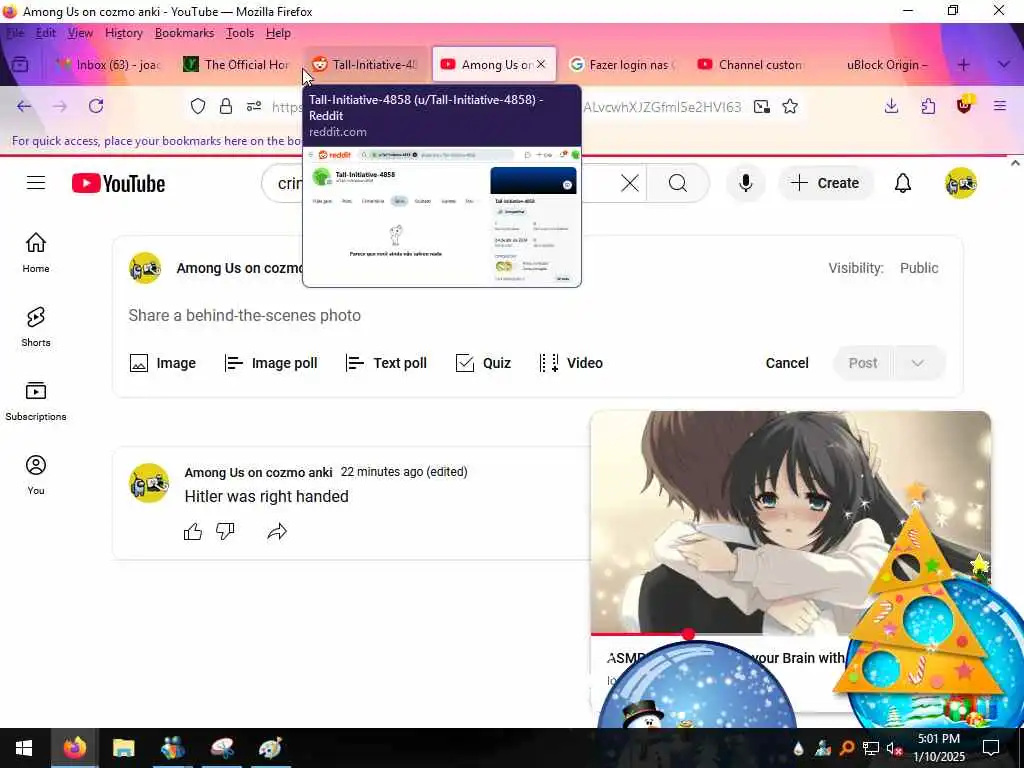
Task: Click the post text field placeholder
Action: pos(244,315)
